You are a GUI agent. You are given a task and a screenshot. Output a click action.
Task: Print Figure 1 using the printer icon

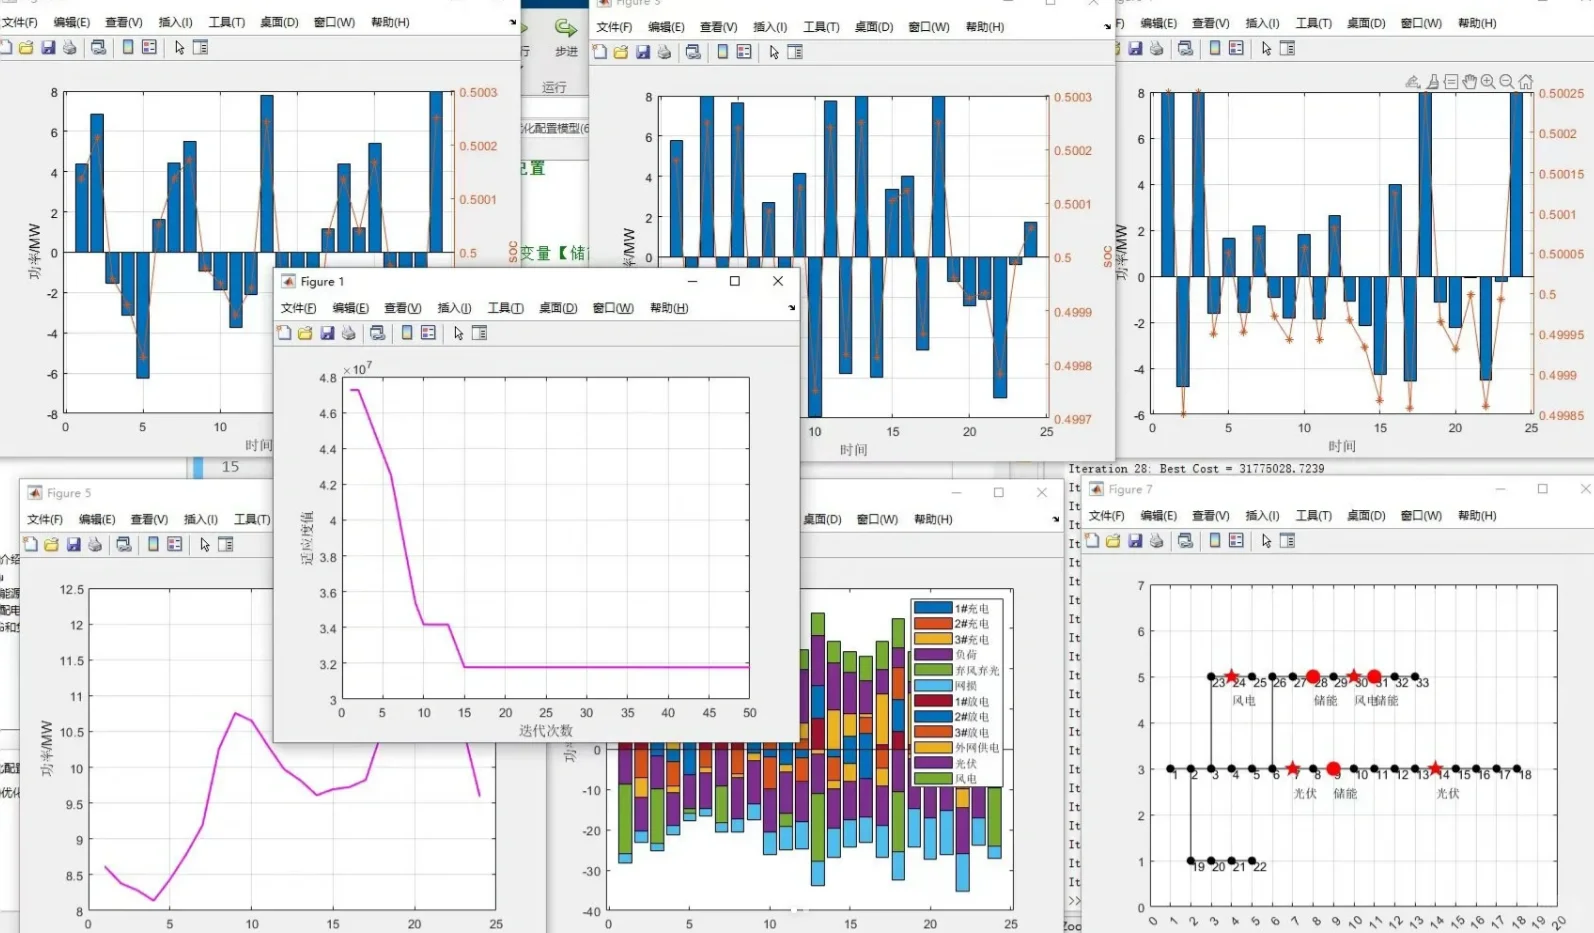(x=348, y=333)
